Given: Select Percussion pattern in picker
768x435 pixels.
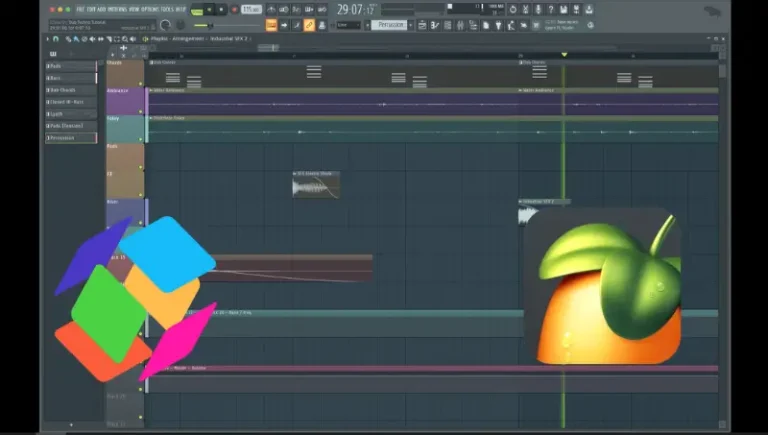Looking at the screenshot, I should pos(71,138).
